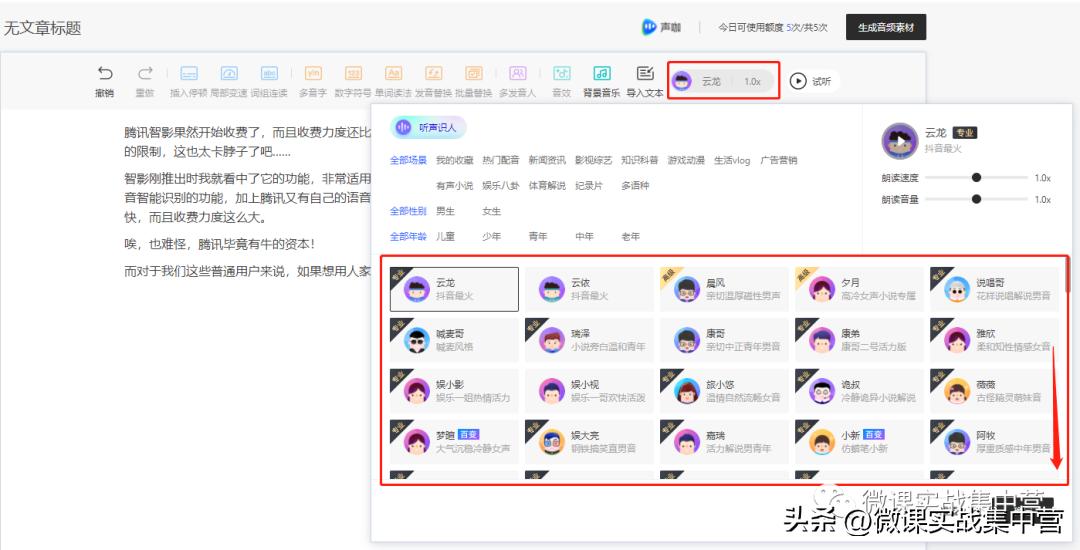The image size is (1080, 550).
Task: Adjust the 朗读速度 reading speed slider
Action: [976, 178]
